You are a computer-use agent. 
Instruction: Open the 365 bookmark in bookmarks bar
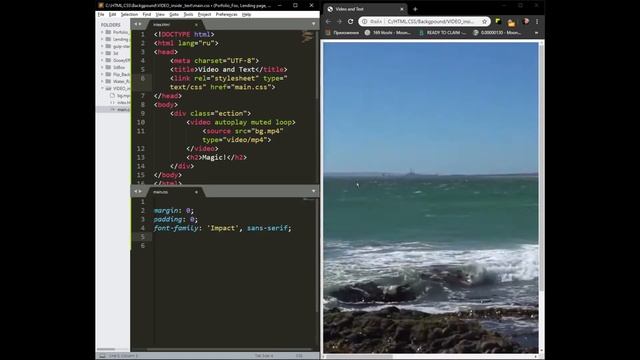(x=388, y=33)
